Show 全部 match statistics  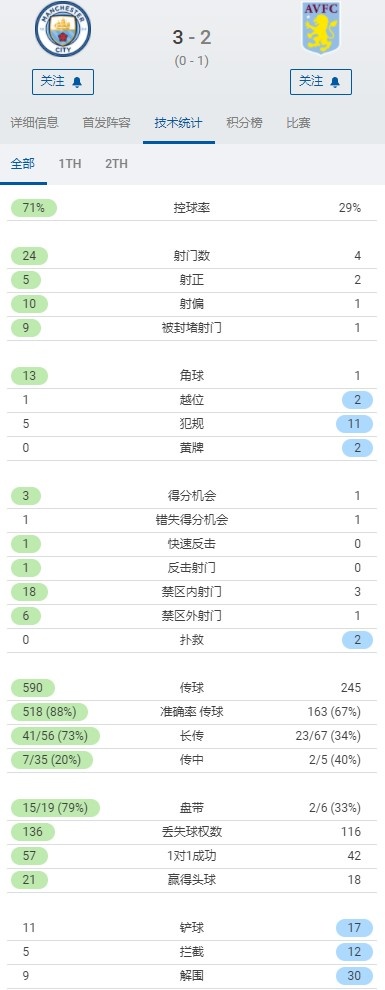(23, 164)
